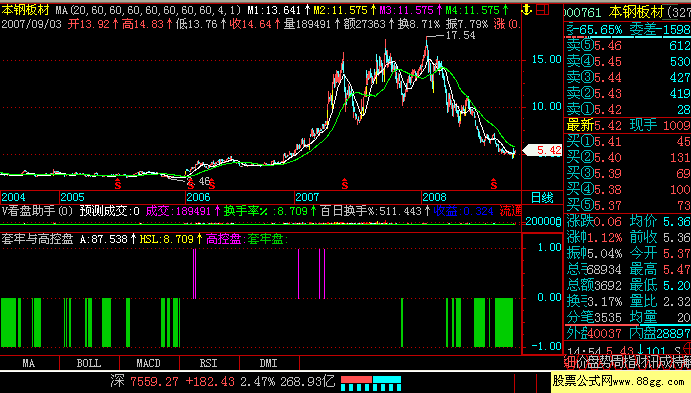
Task: Click the red S marker under 2008 decline
Action: coord(494,184)
